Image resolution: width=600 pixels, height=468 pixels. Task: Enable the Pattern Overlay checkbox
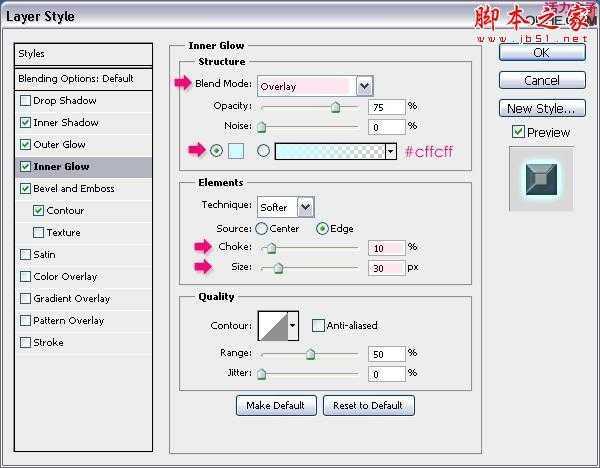[x=25, y=320]
